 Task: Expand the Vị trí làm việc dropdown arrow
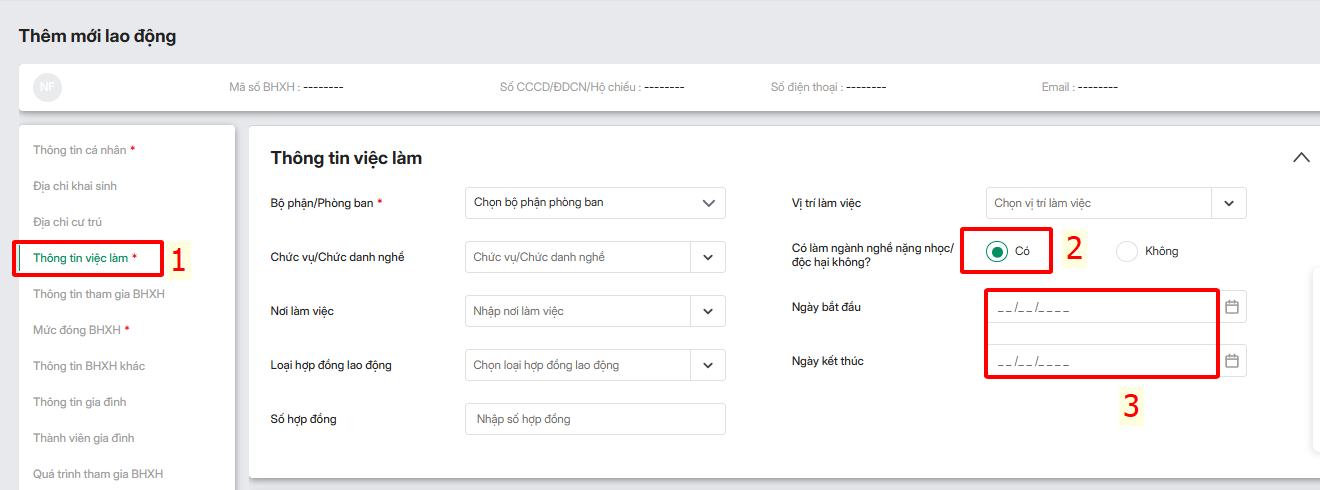1229,203
